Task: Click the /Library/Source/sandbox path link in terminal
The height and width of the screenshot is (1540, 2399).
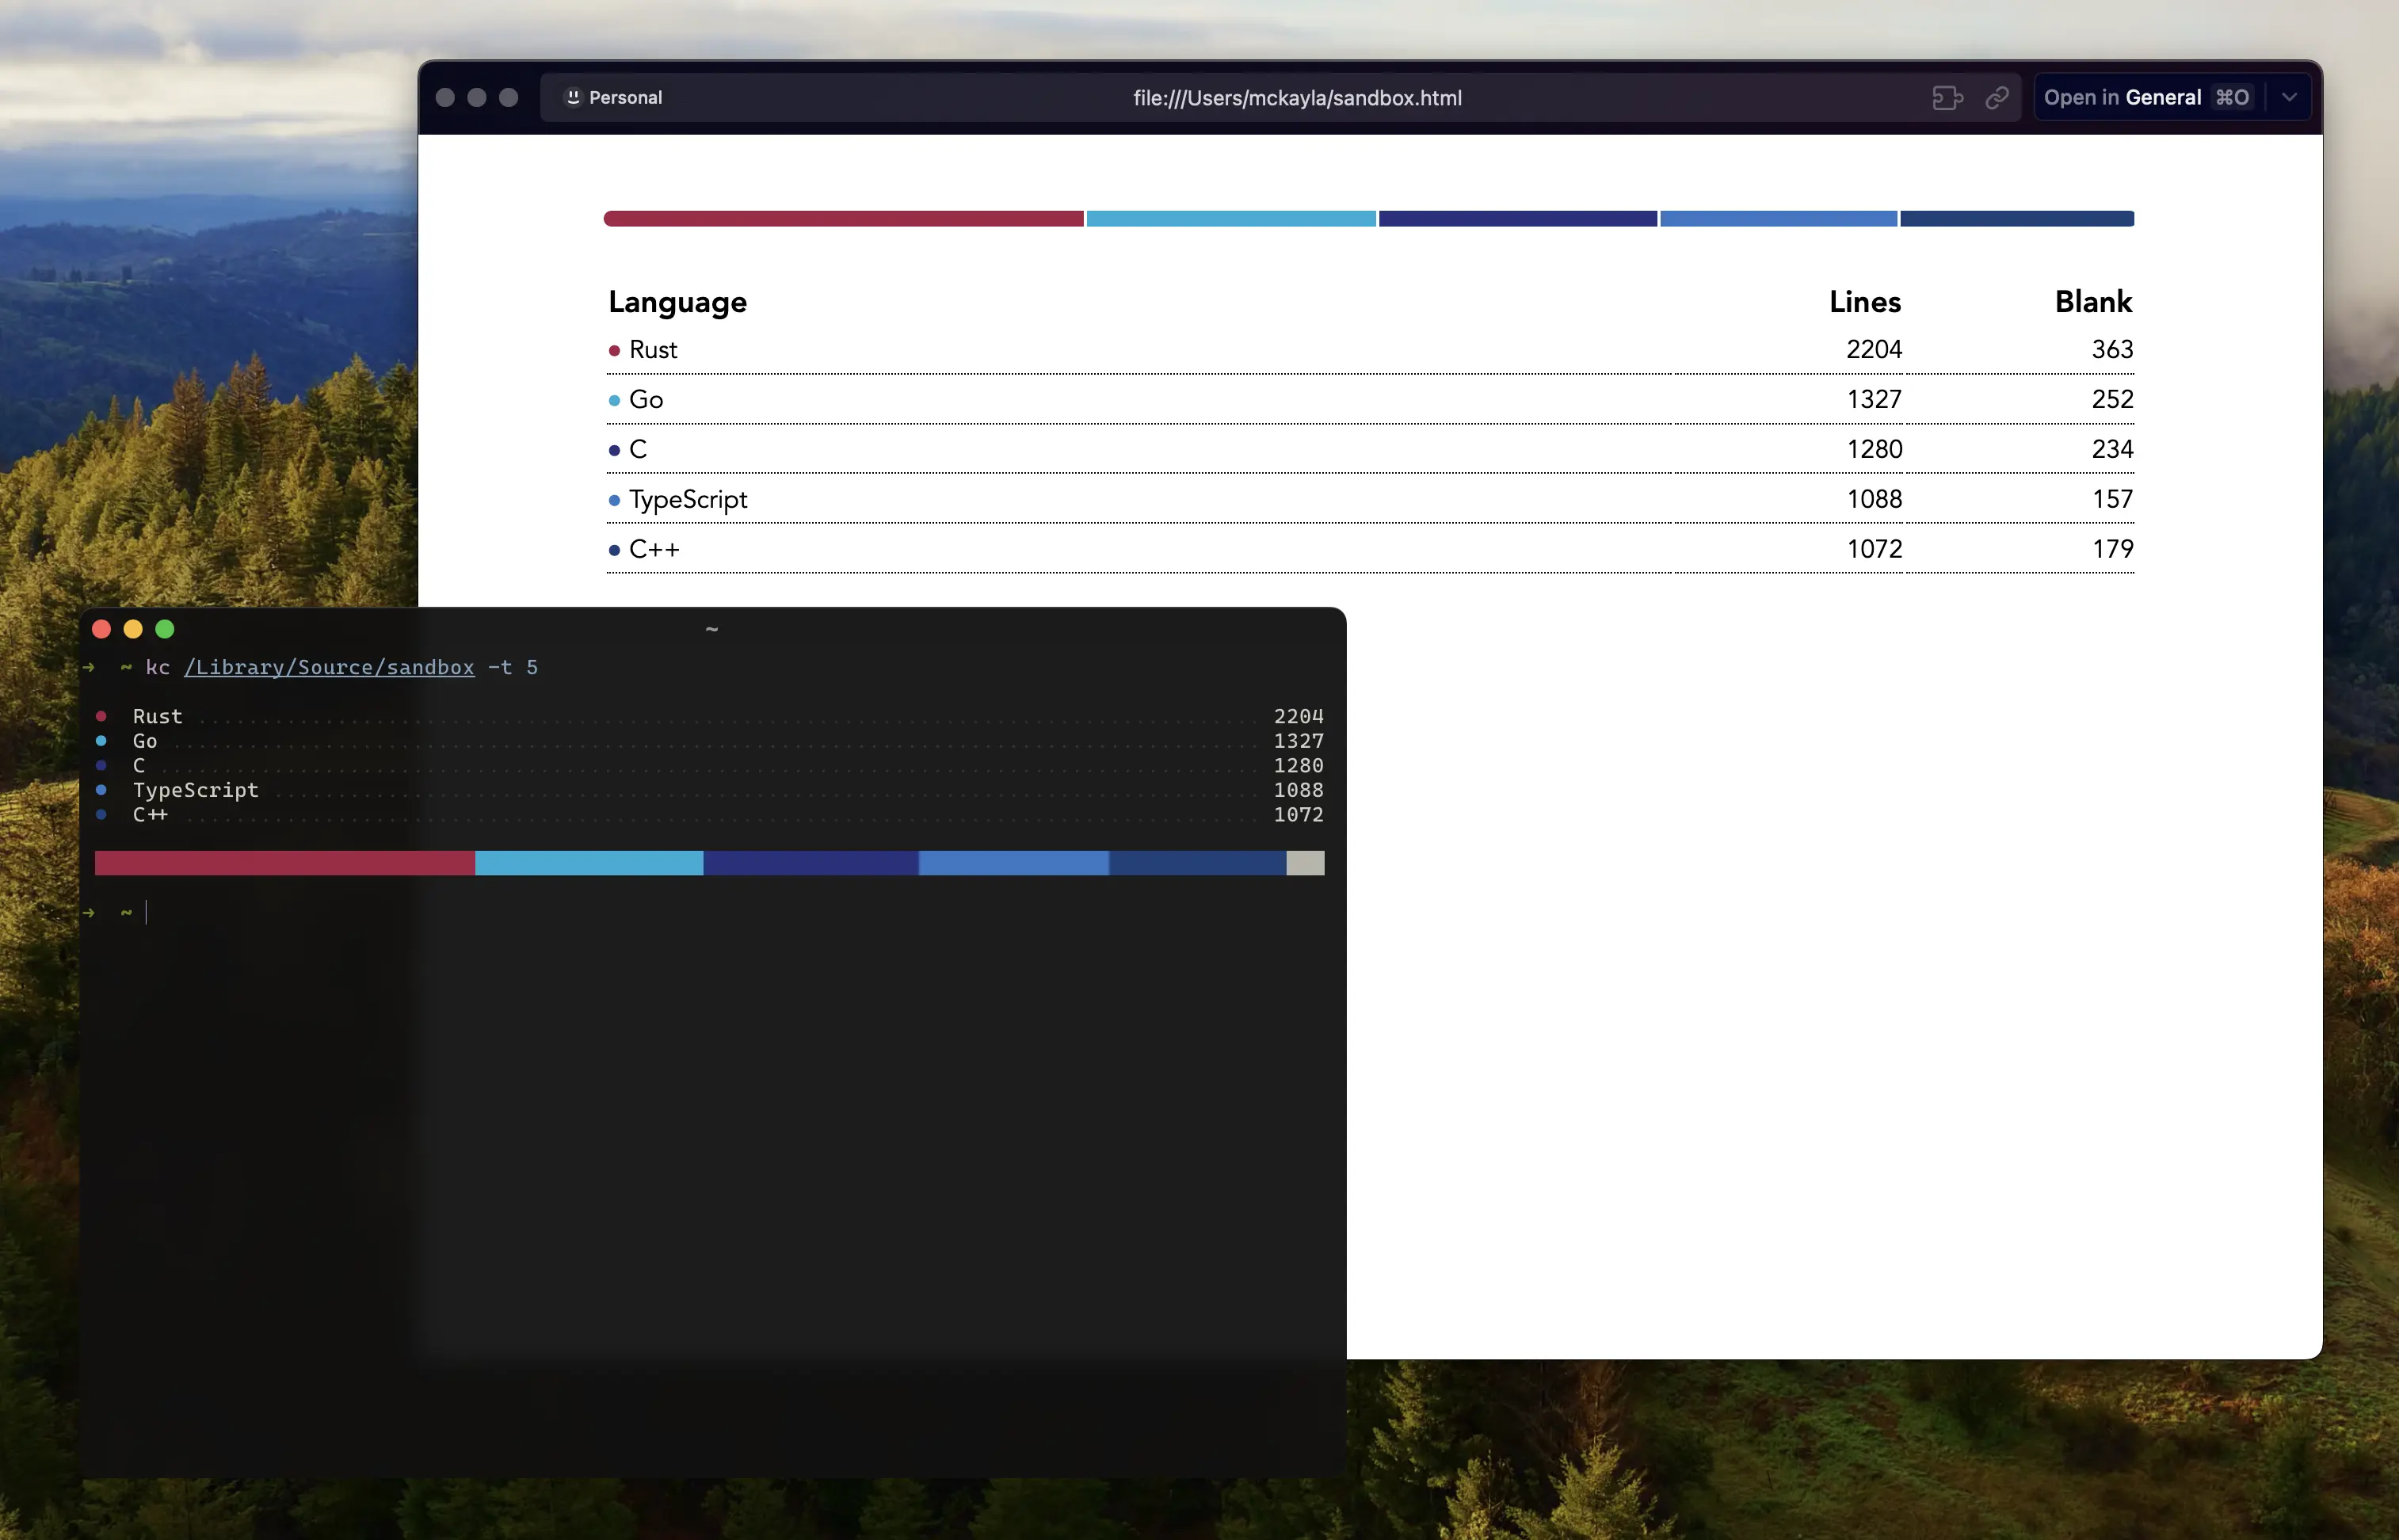Action: 329,667
